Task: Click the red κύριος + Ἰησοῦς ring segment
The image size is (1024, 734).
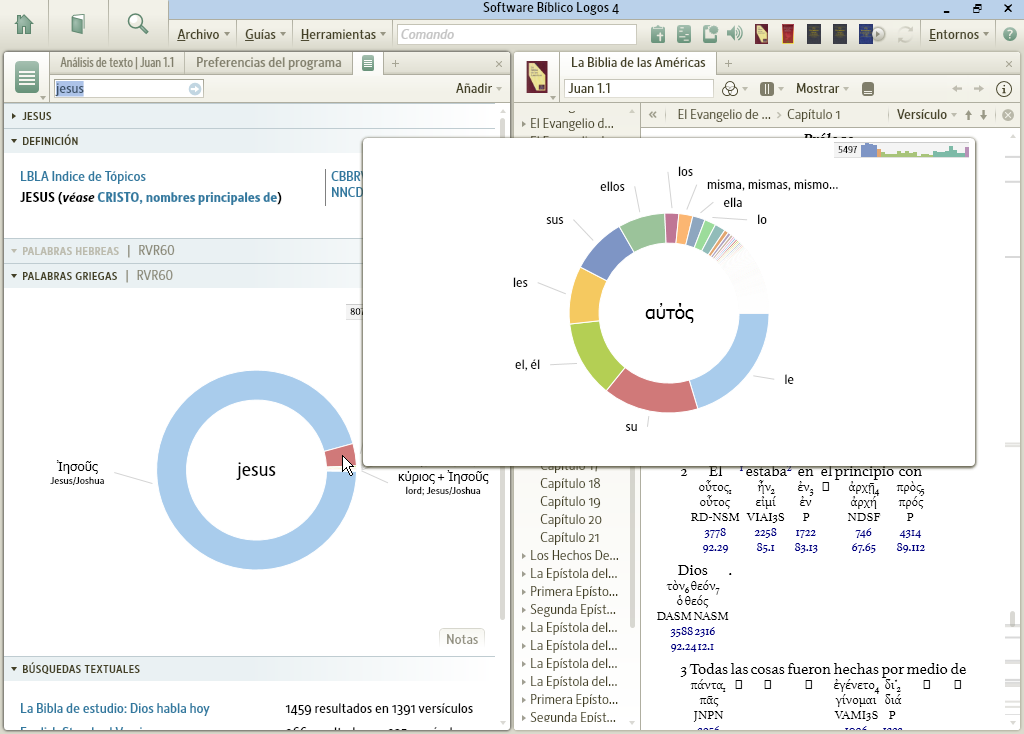Action: (340, 456)
